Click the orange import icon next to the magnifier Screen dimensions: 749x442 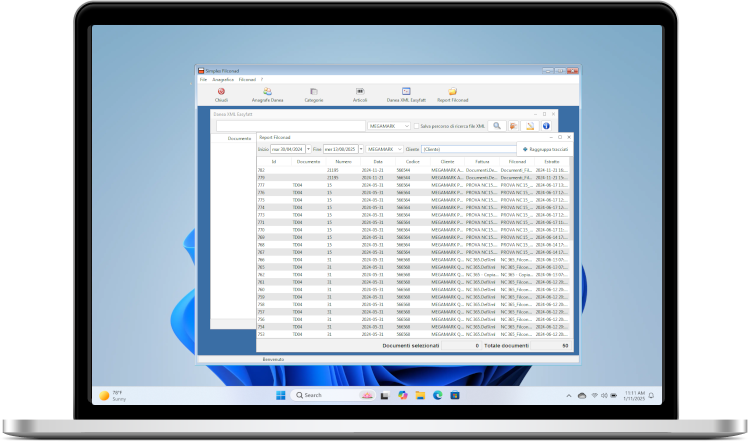pyautogui.click(x=513, y=126)
